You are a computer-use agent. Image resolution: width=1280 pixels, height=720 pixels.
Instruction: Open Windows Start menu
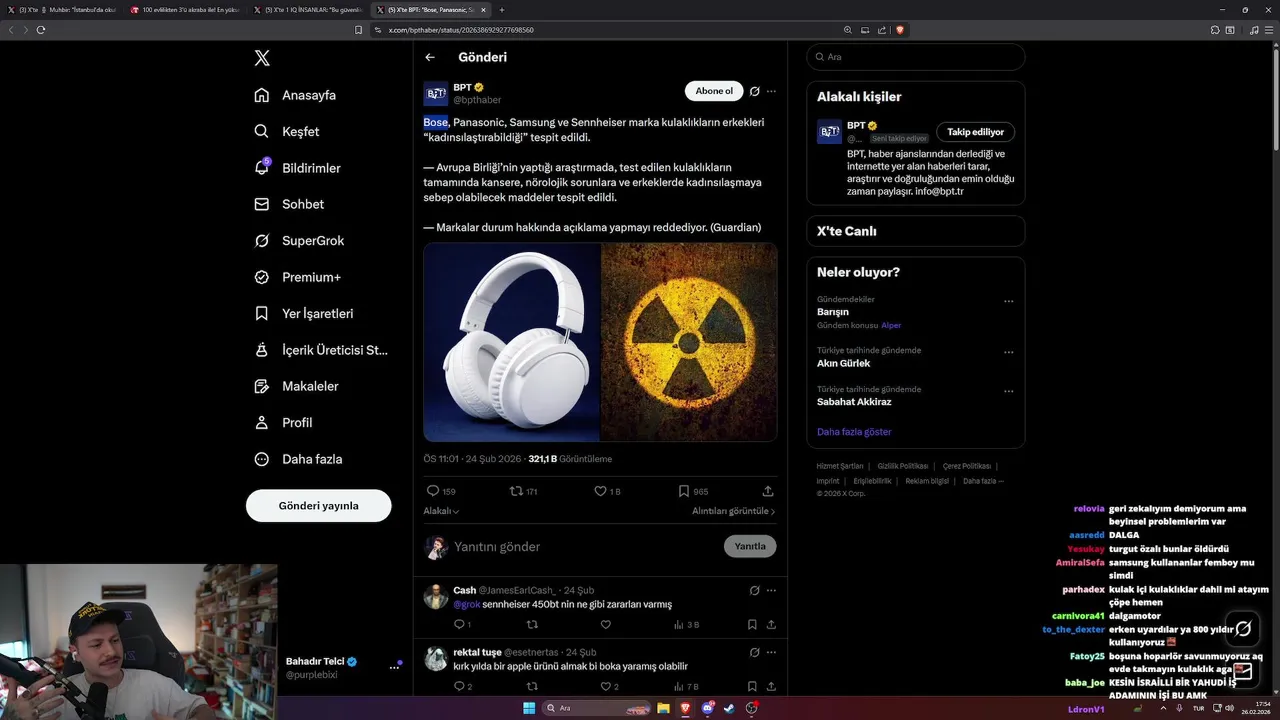click(x=529, y=708)
